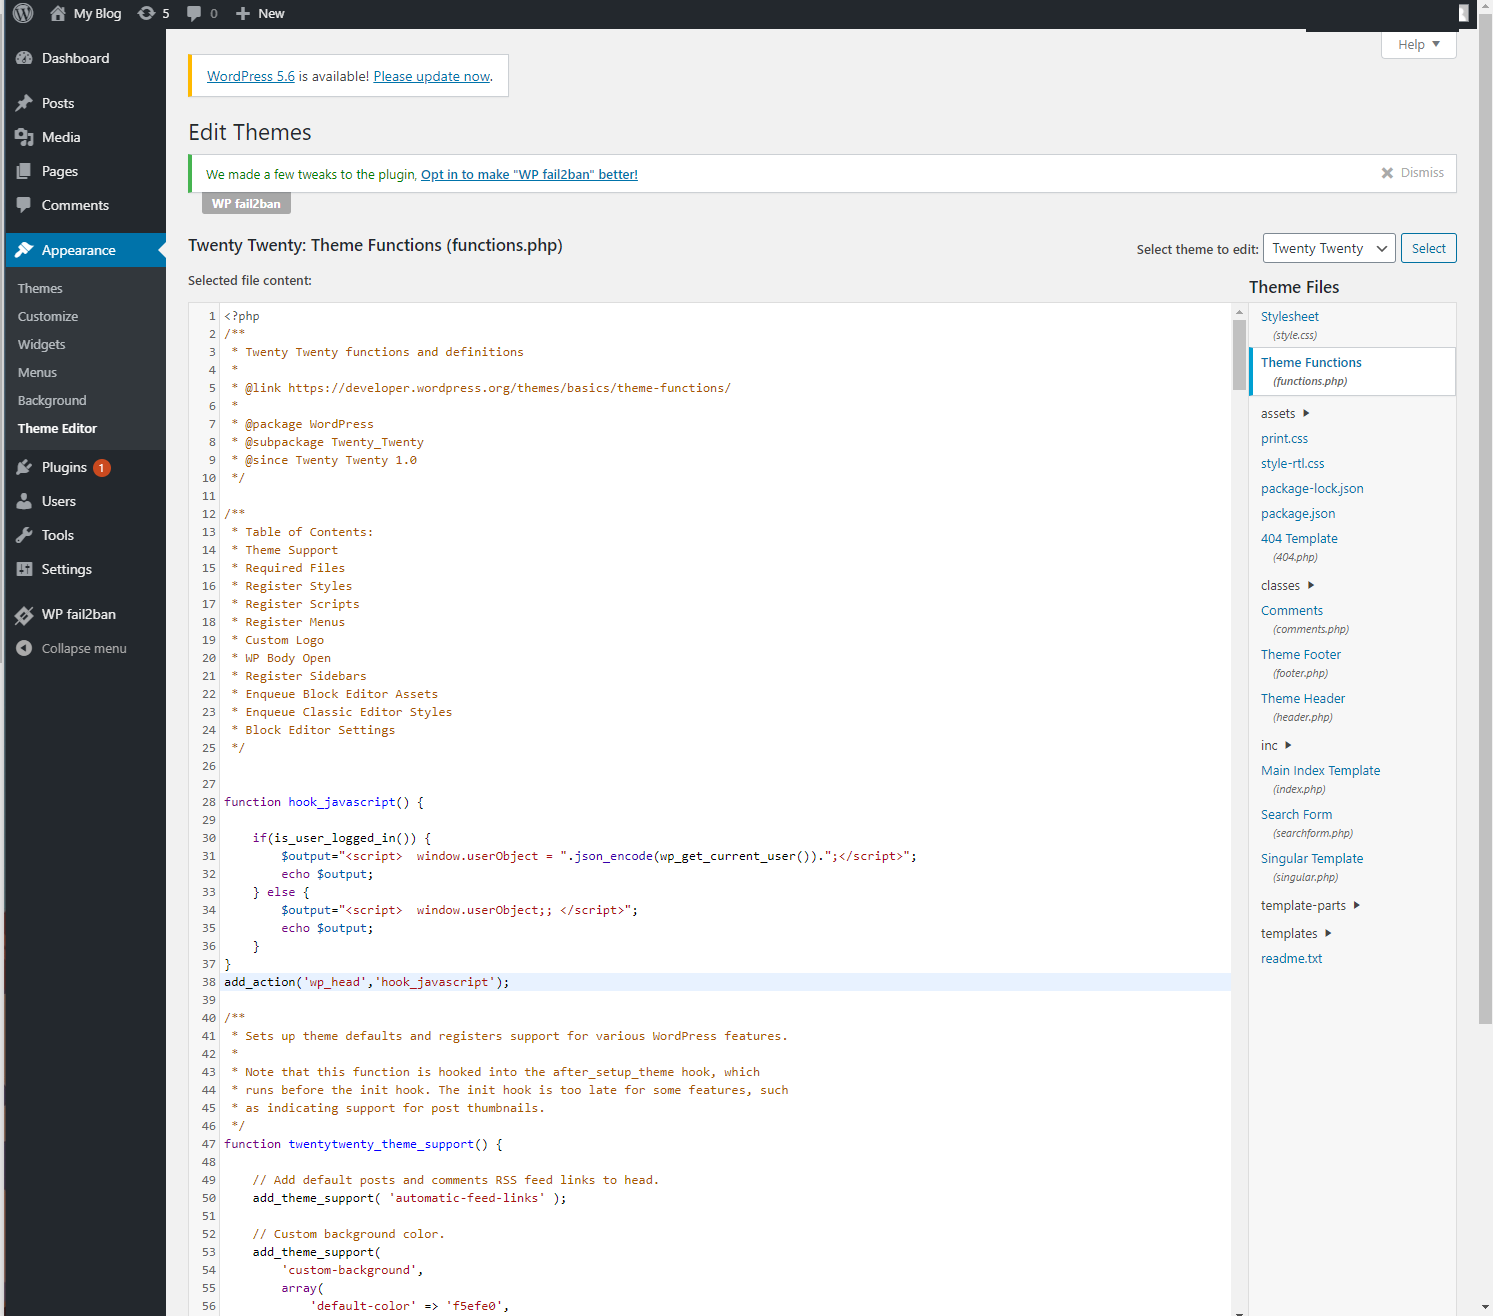Click the Plugins icon in sidebar
The width and height of the screenshot is (1493, 1316).
(x=24, y=467)
